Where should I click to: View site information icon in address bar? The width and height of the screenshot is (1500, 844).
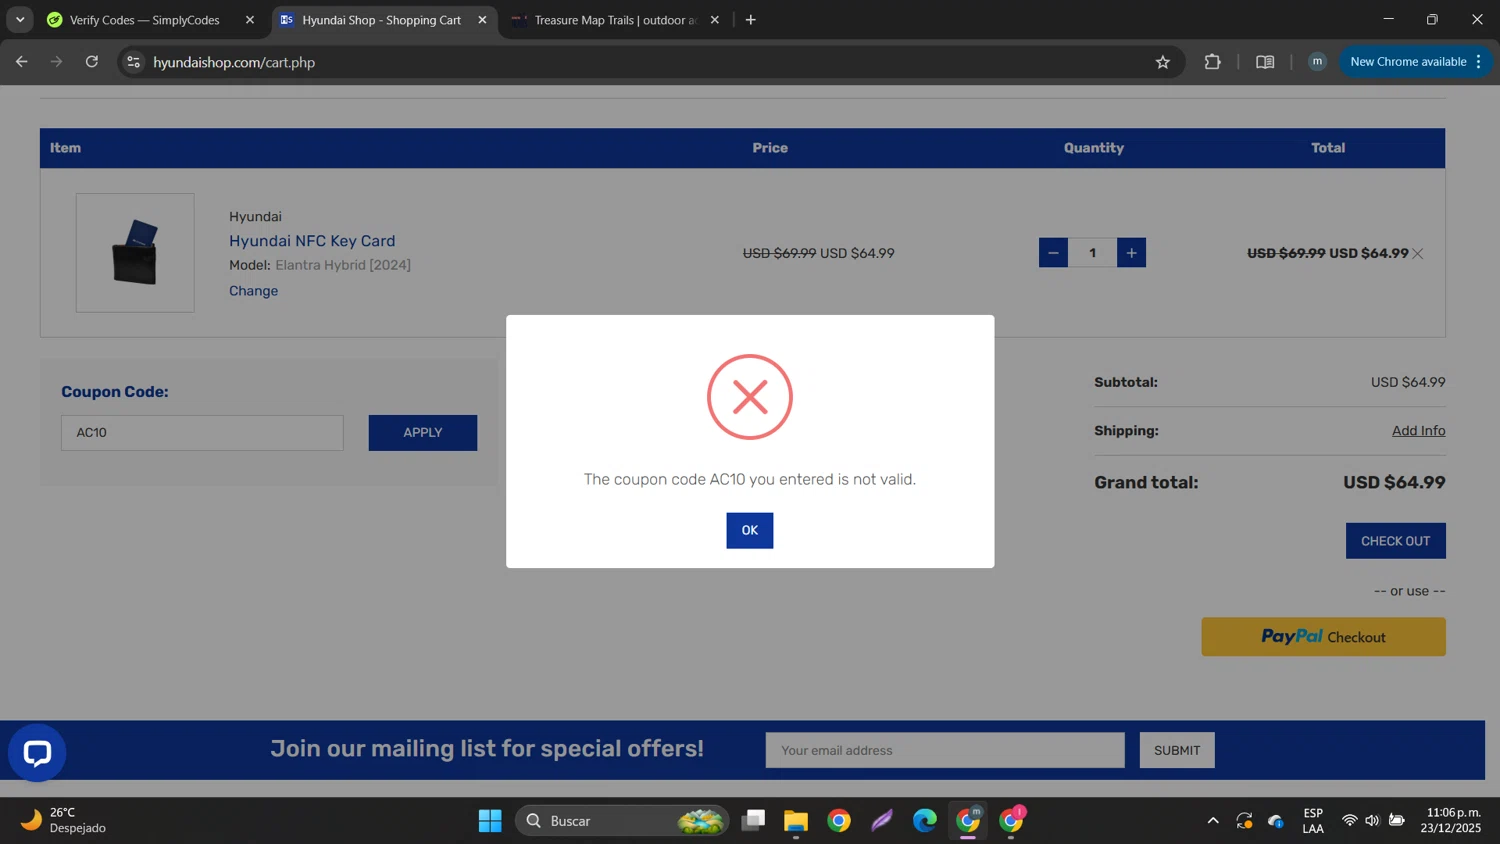pos(134,62)
